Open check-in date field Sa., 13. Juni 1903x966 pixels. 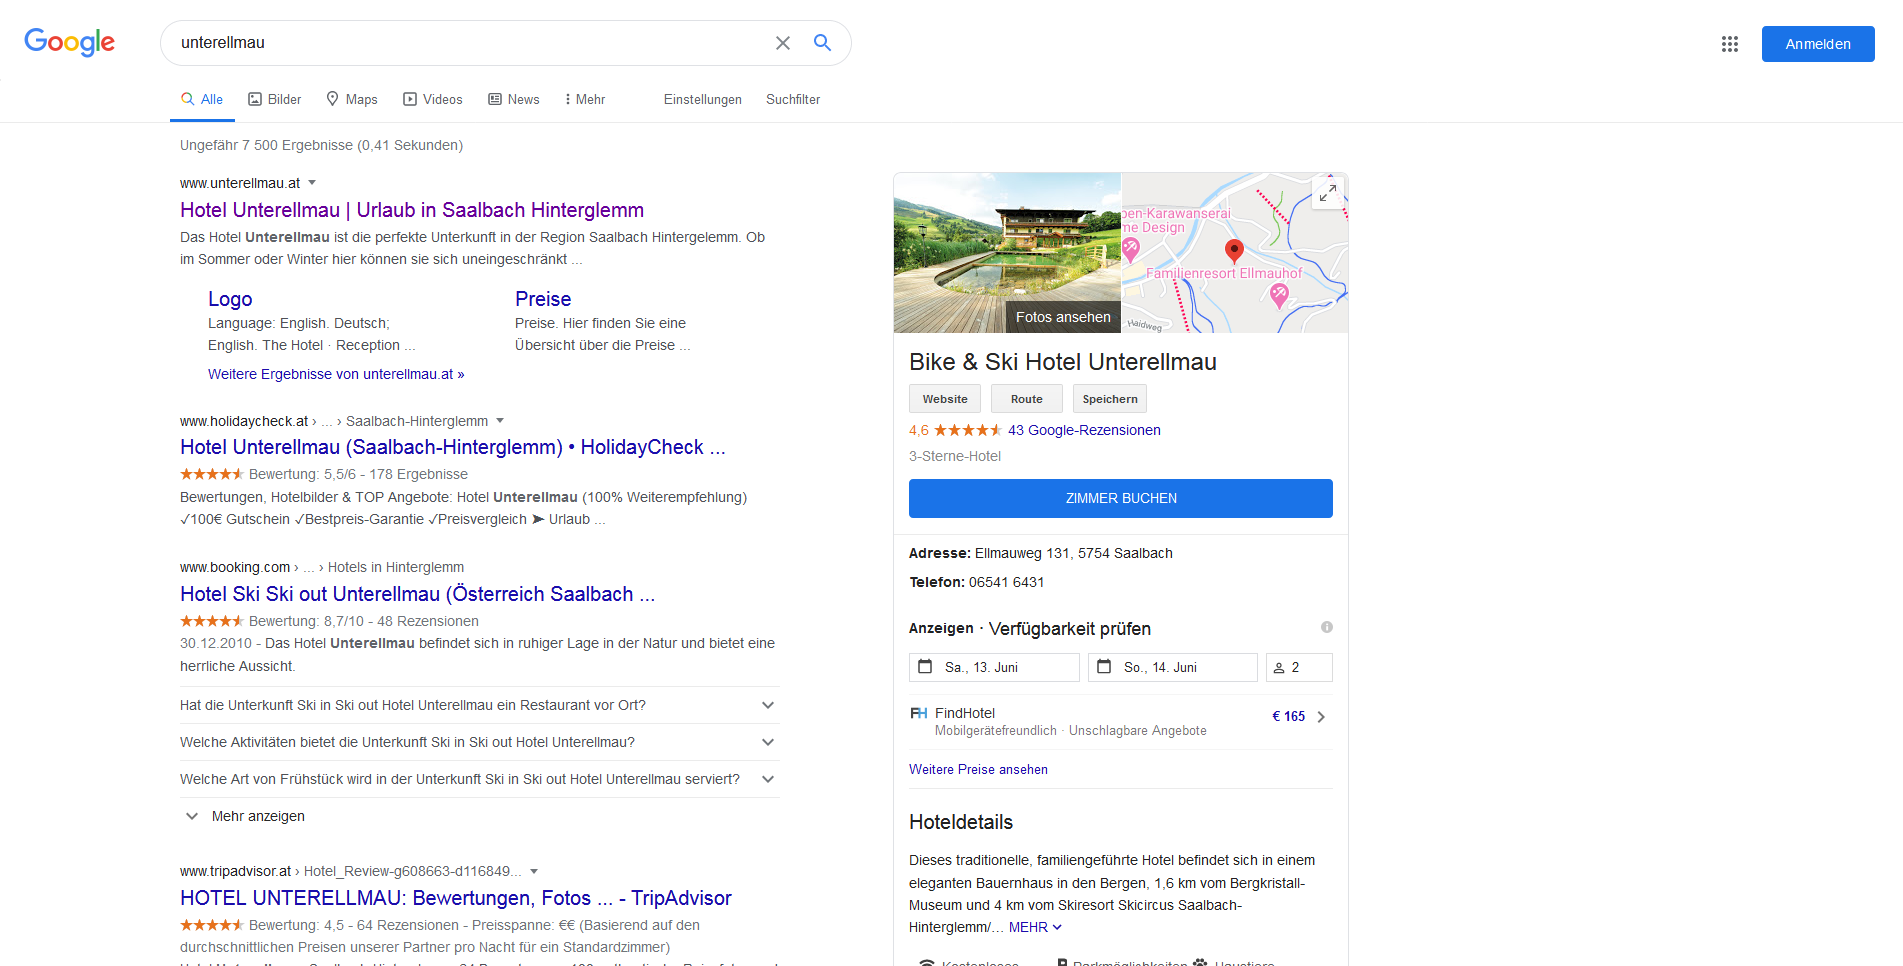click(993, 667)
